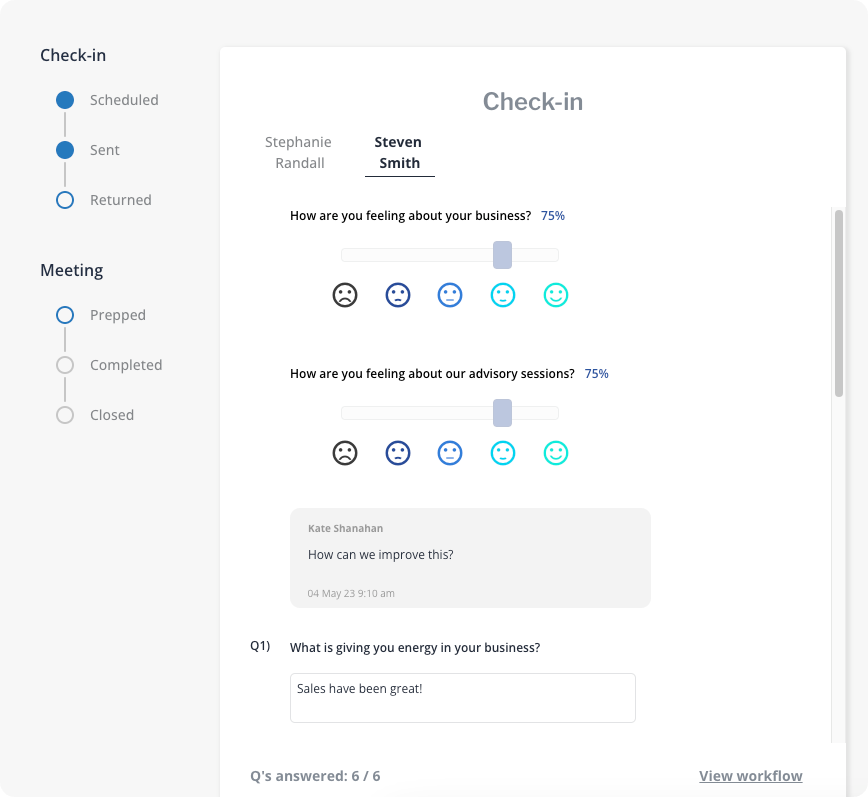Select the middle neutral smiley for advisory sessions

(450, 453)
